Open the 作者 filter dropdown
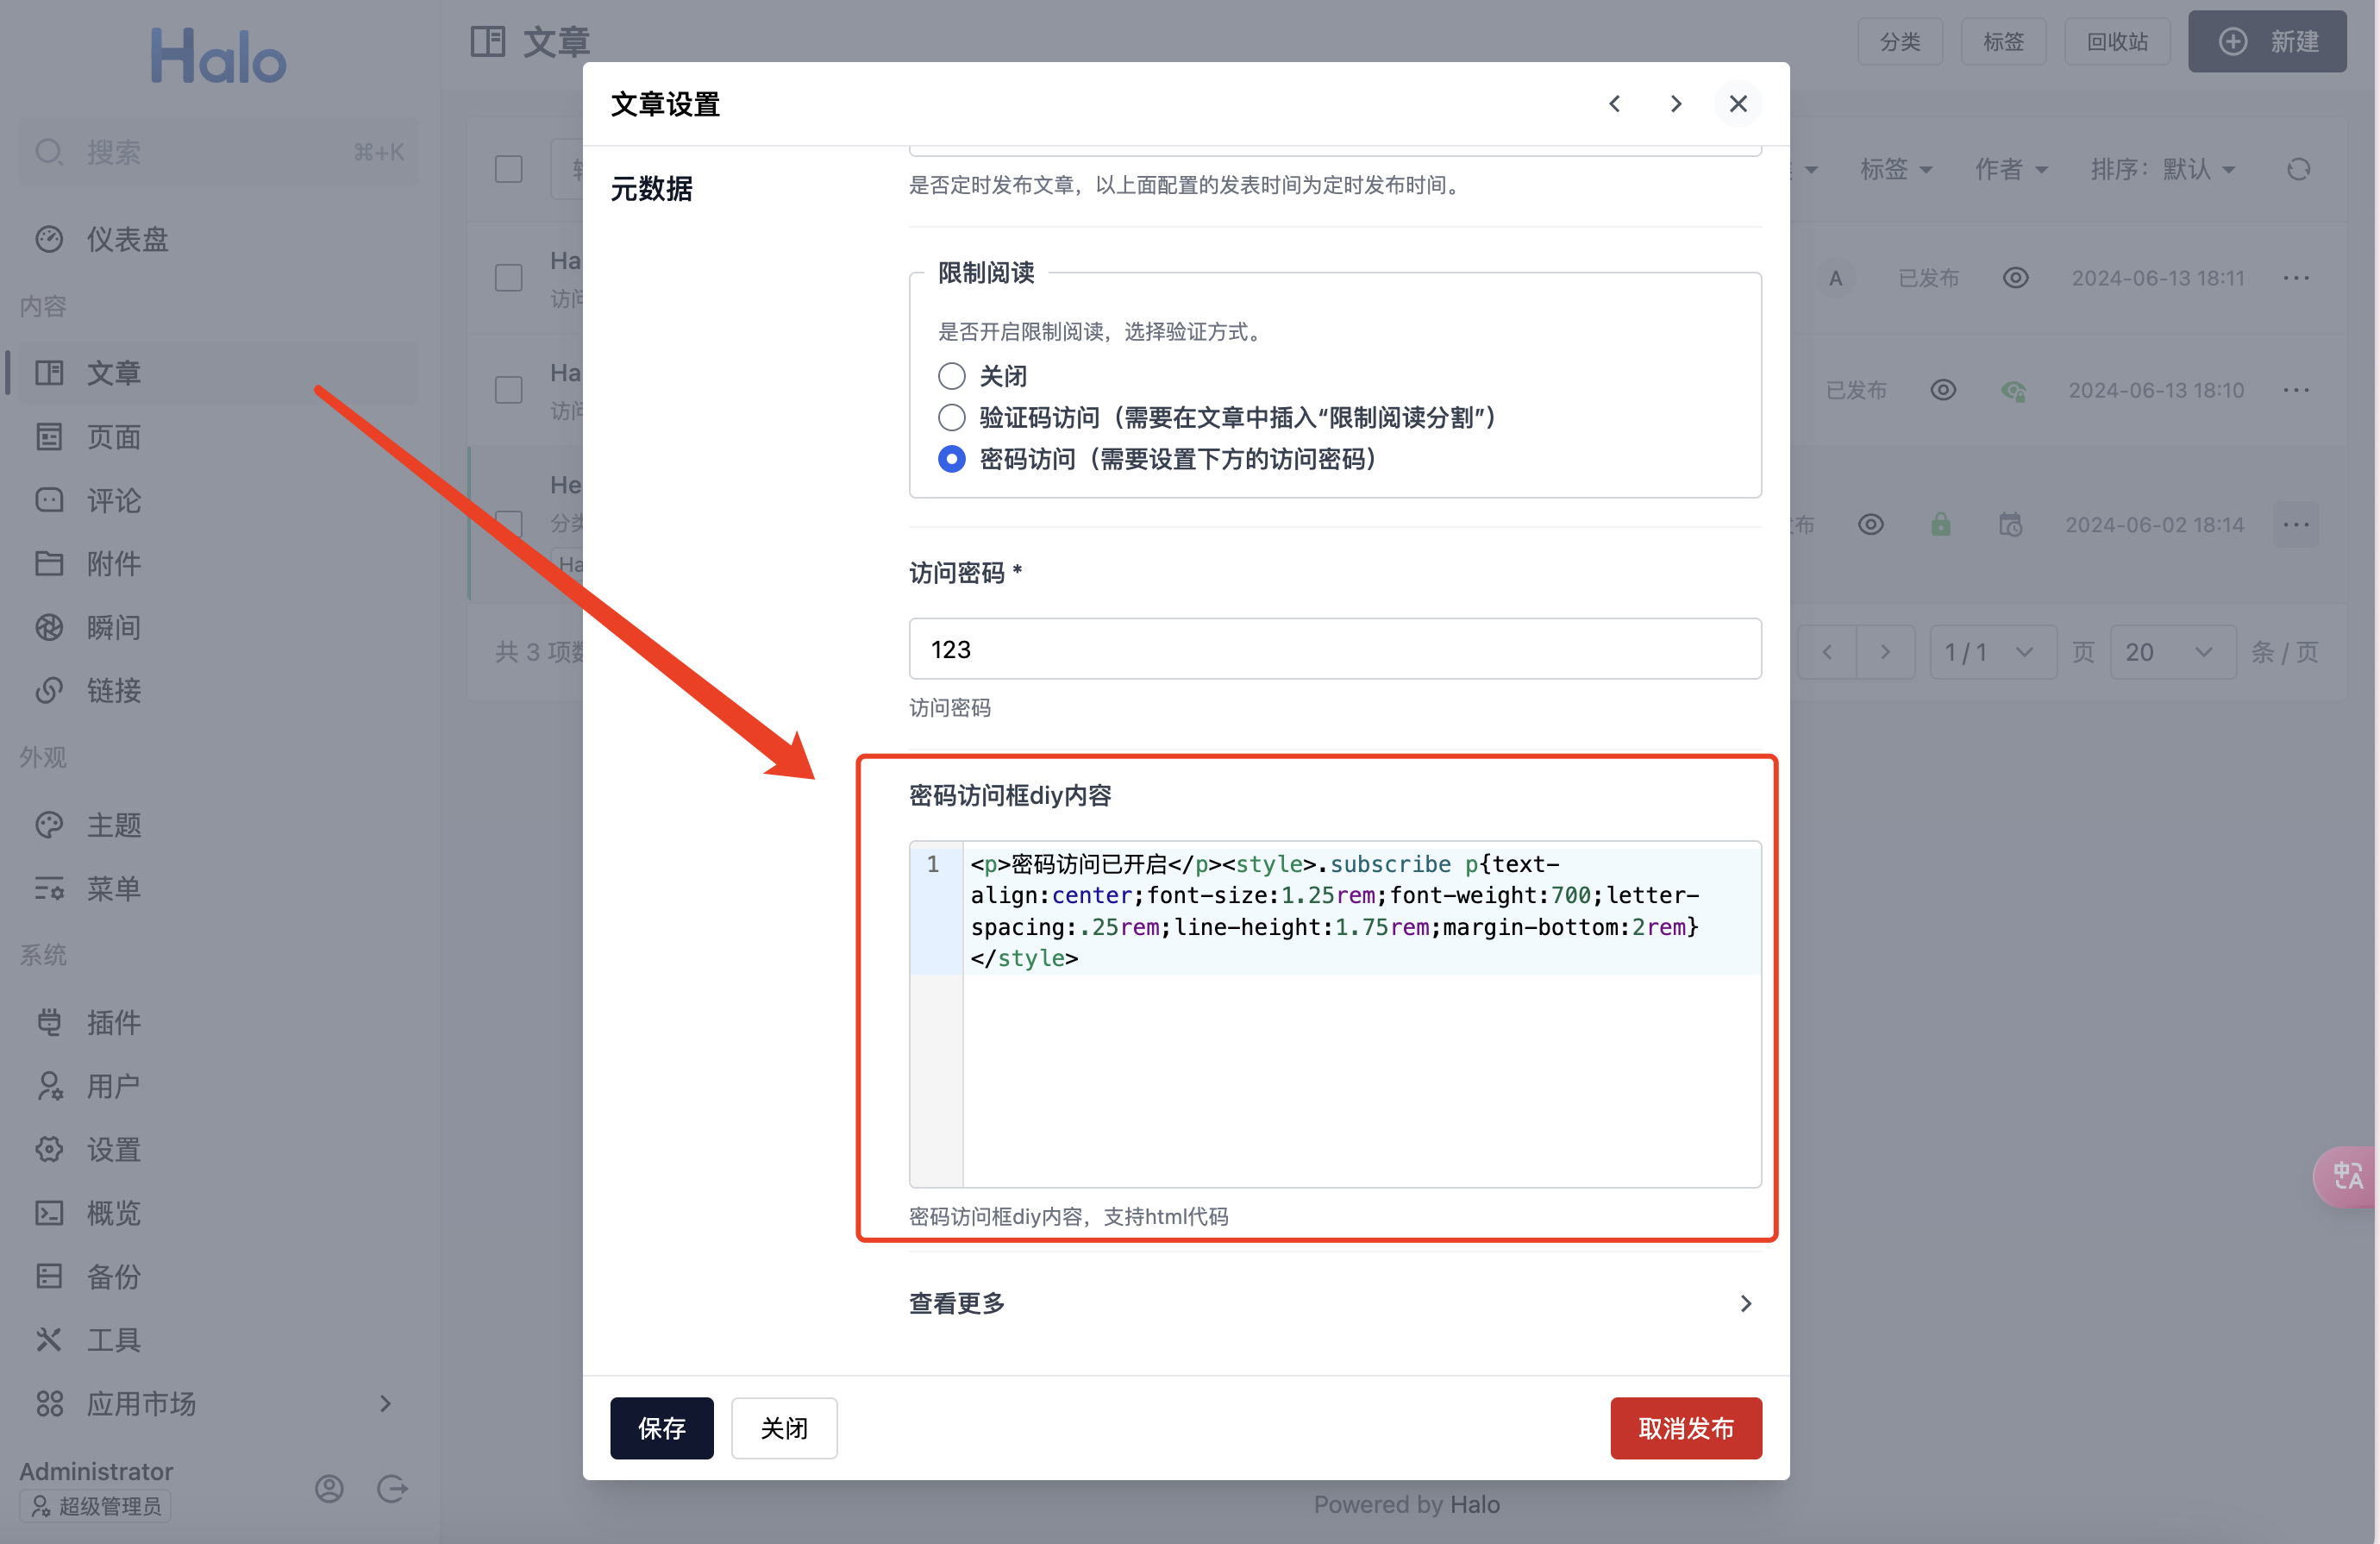2380x1544 pixels. [x=2011, y=169]
